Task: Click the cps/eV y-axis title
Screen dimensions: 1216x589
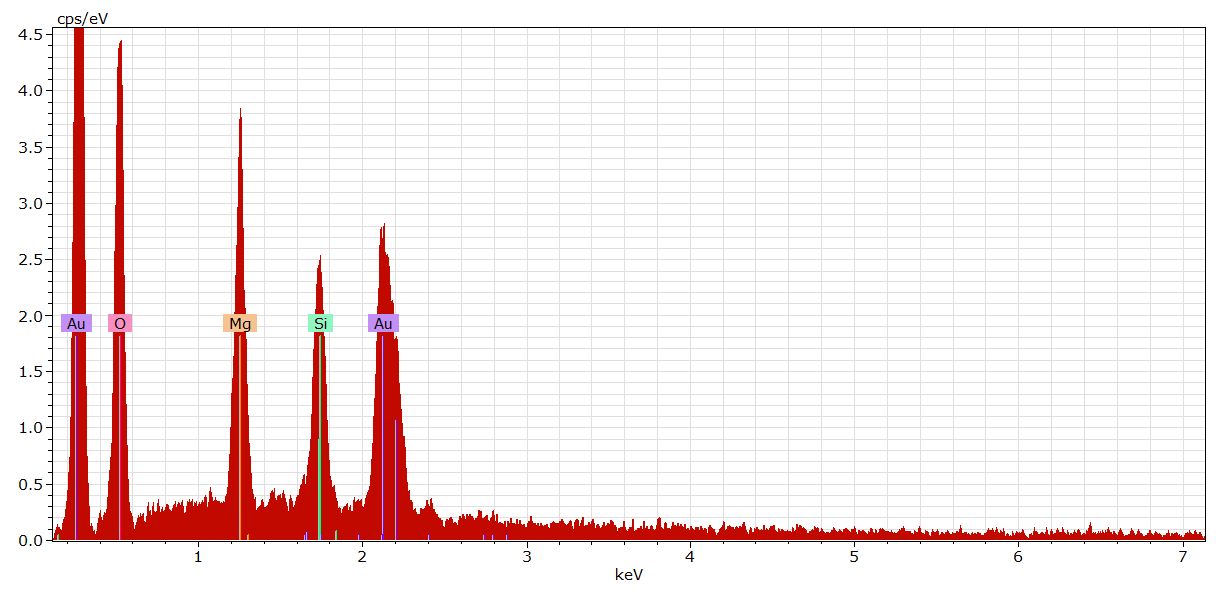Action: click(82, 18)
